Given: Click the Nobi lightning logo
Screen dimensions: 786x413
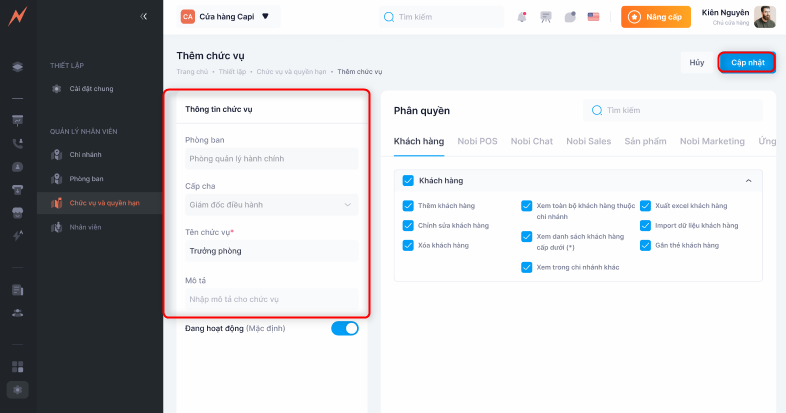Looking at the screenshot, I should pos(17,16).
